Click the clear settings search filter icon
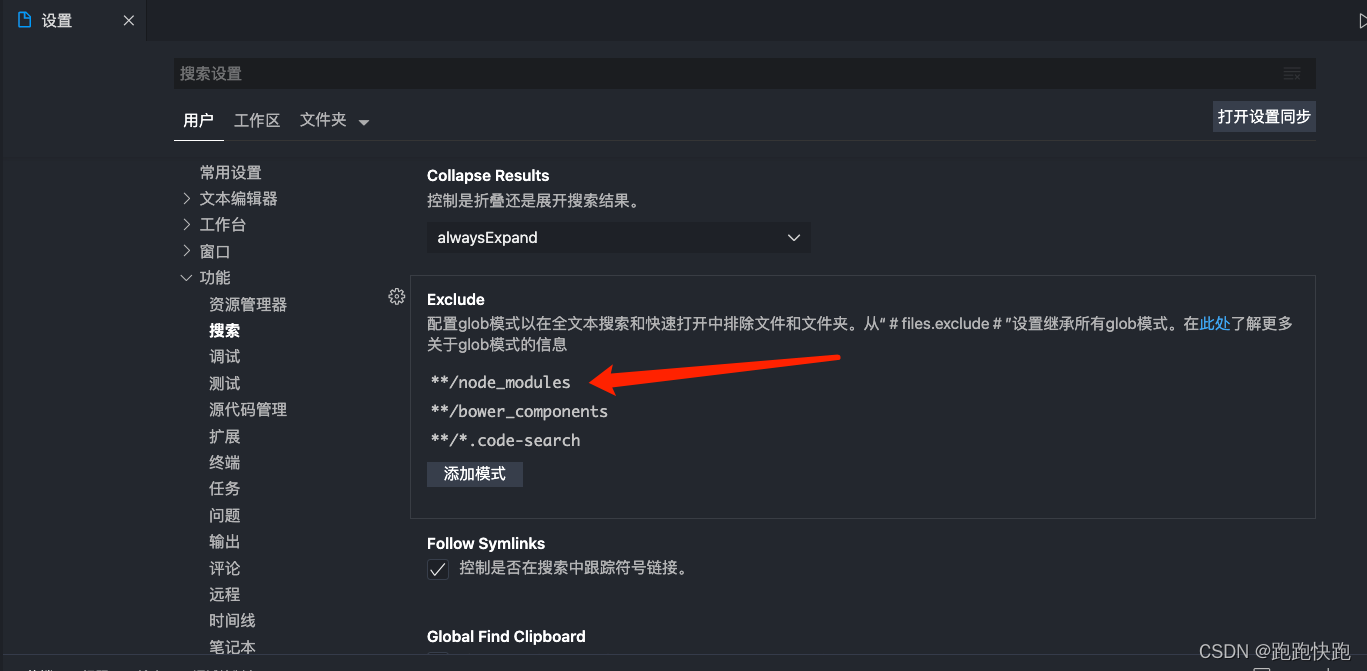This screenshot has width=1367, height=671. [x=1292, y=73]
